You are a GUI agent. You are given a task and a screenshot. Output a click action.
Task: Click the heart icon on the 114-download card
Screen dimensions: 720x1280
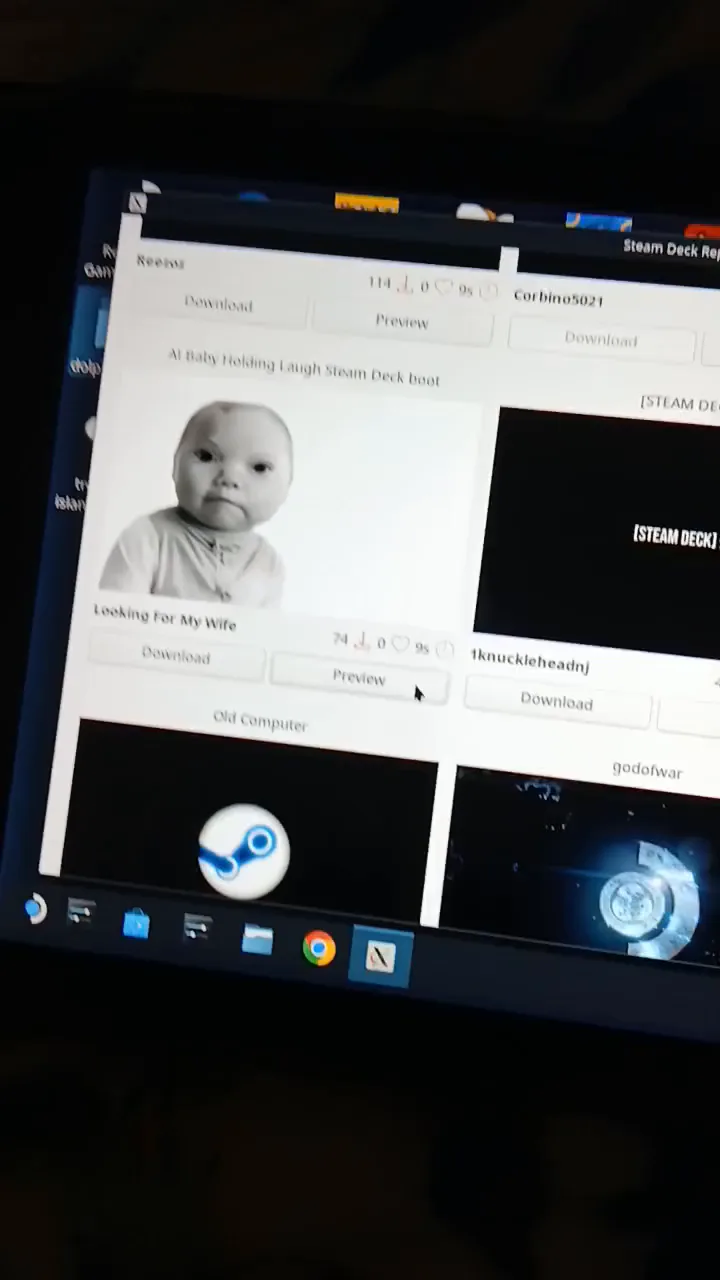444,289
